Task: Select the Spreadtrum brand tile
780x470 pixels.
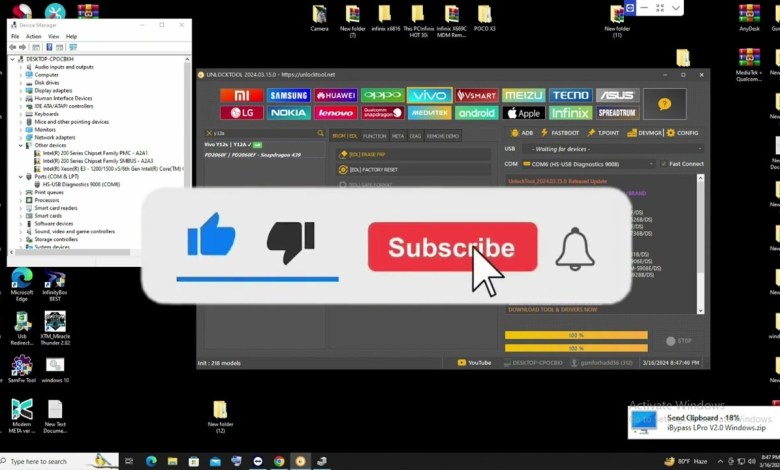Action: coord(617,113)
